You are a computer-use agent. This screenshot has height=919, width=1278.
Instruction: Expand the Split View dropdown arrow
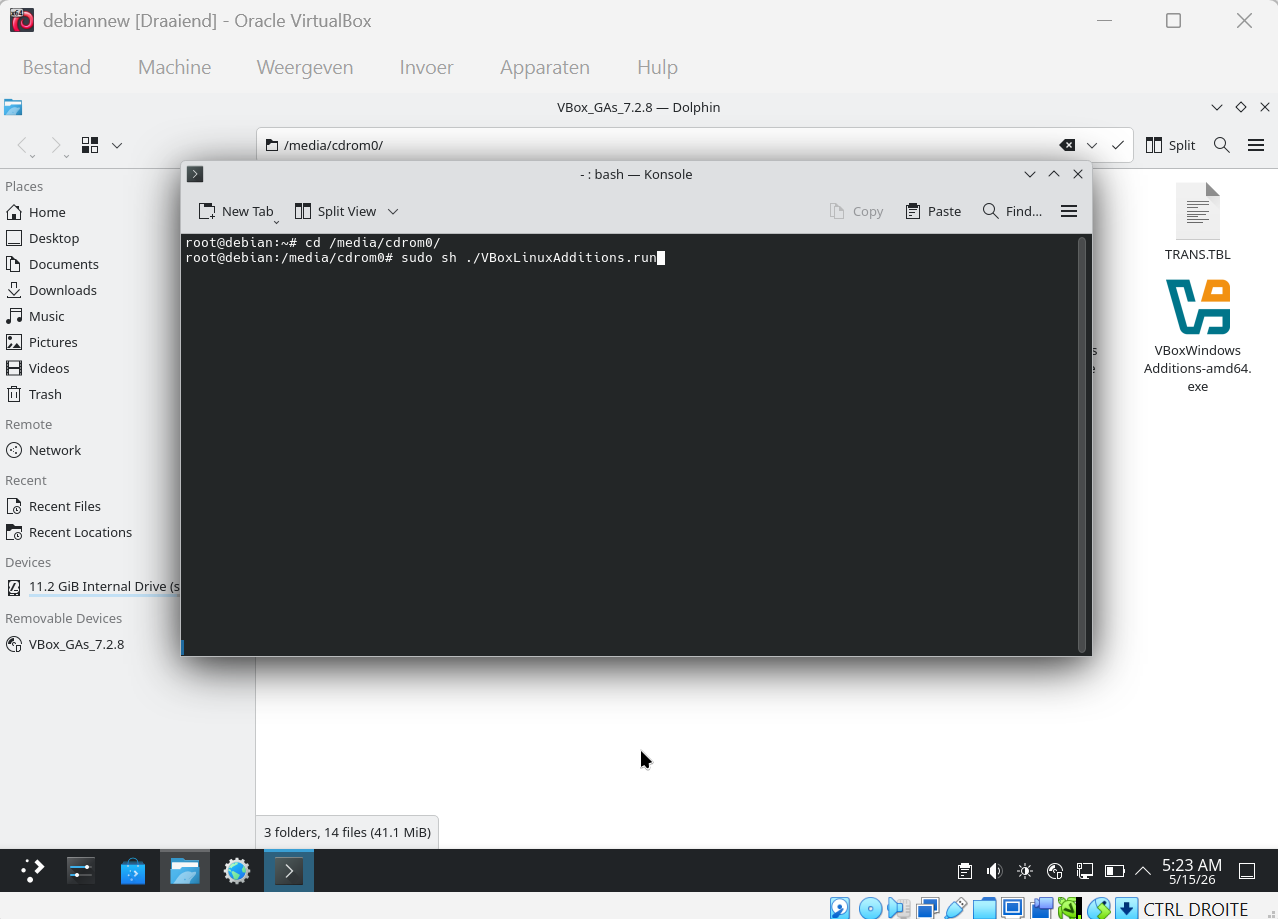393,211
